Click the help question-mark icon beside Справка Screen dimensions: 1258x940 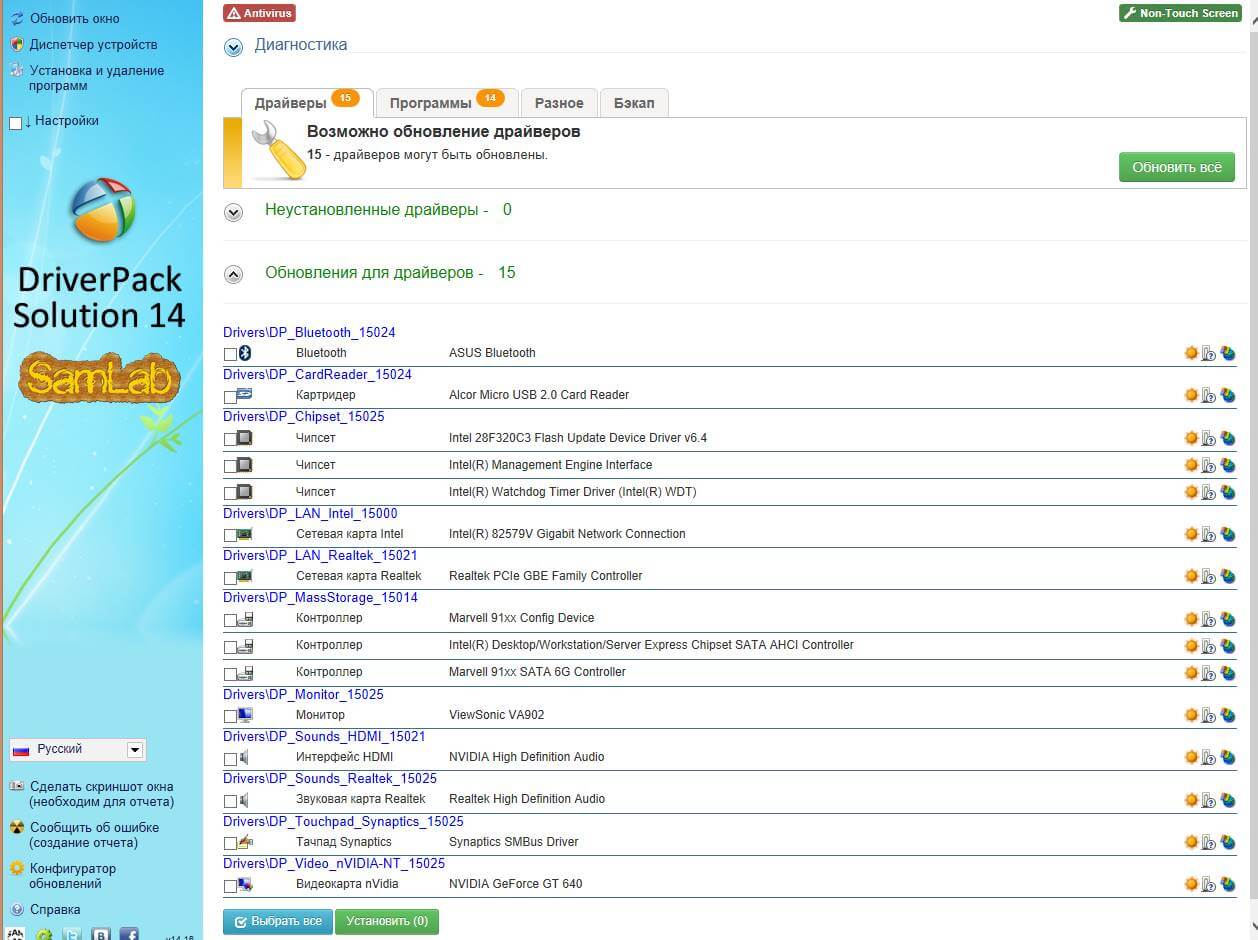[x=17, y=910]
